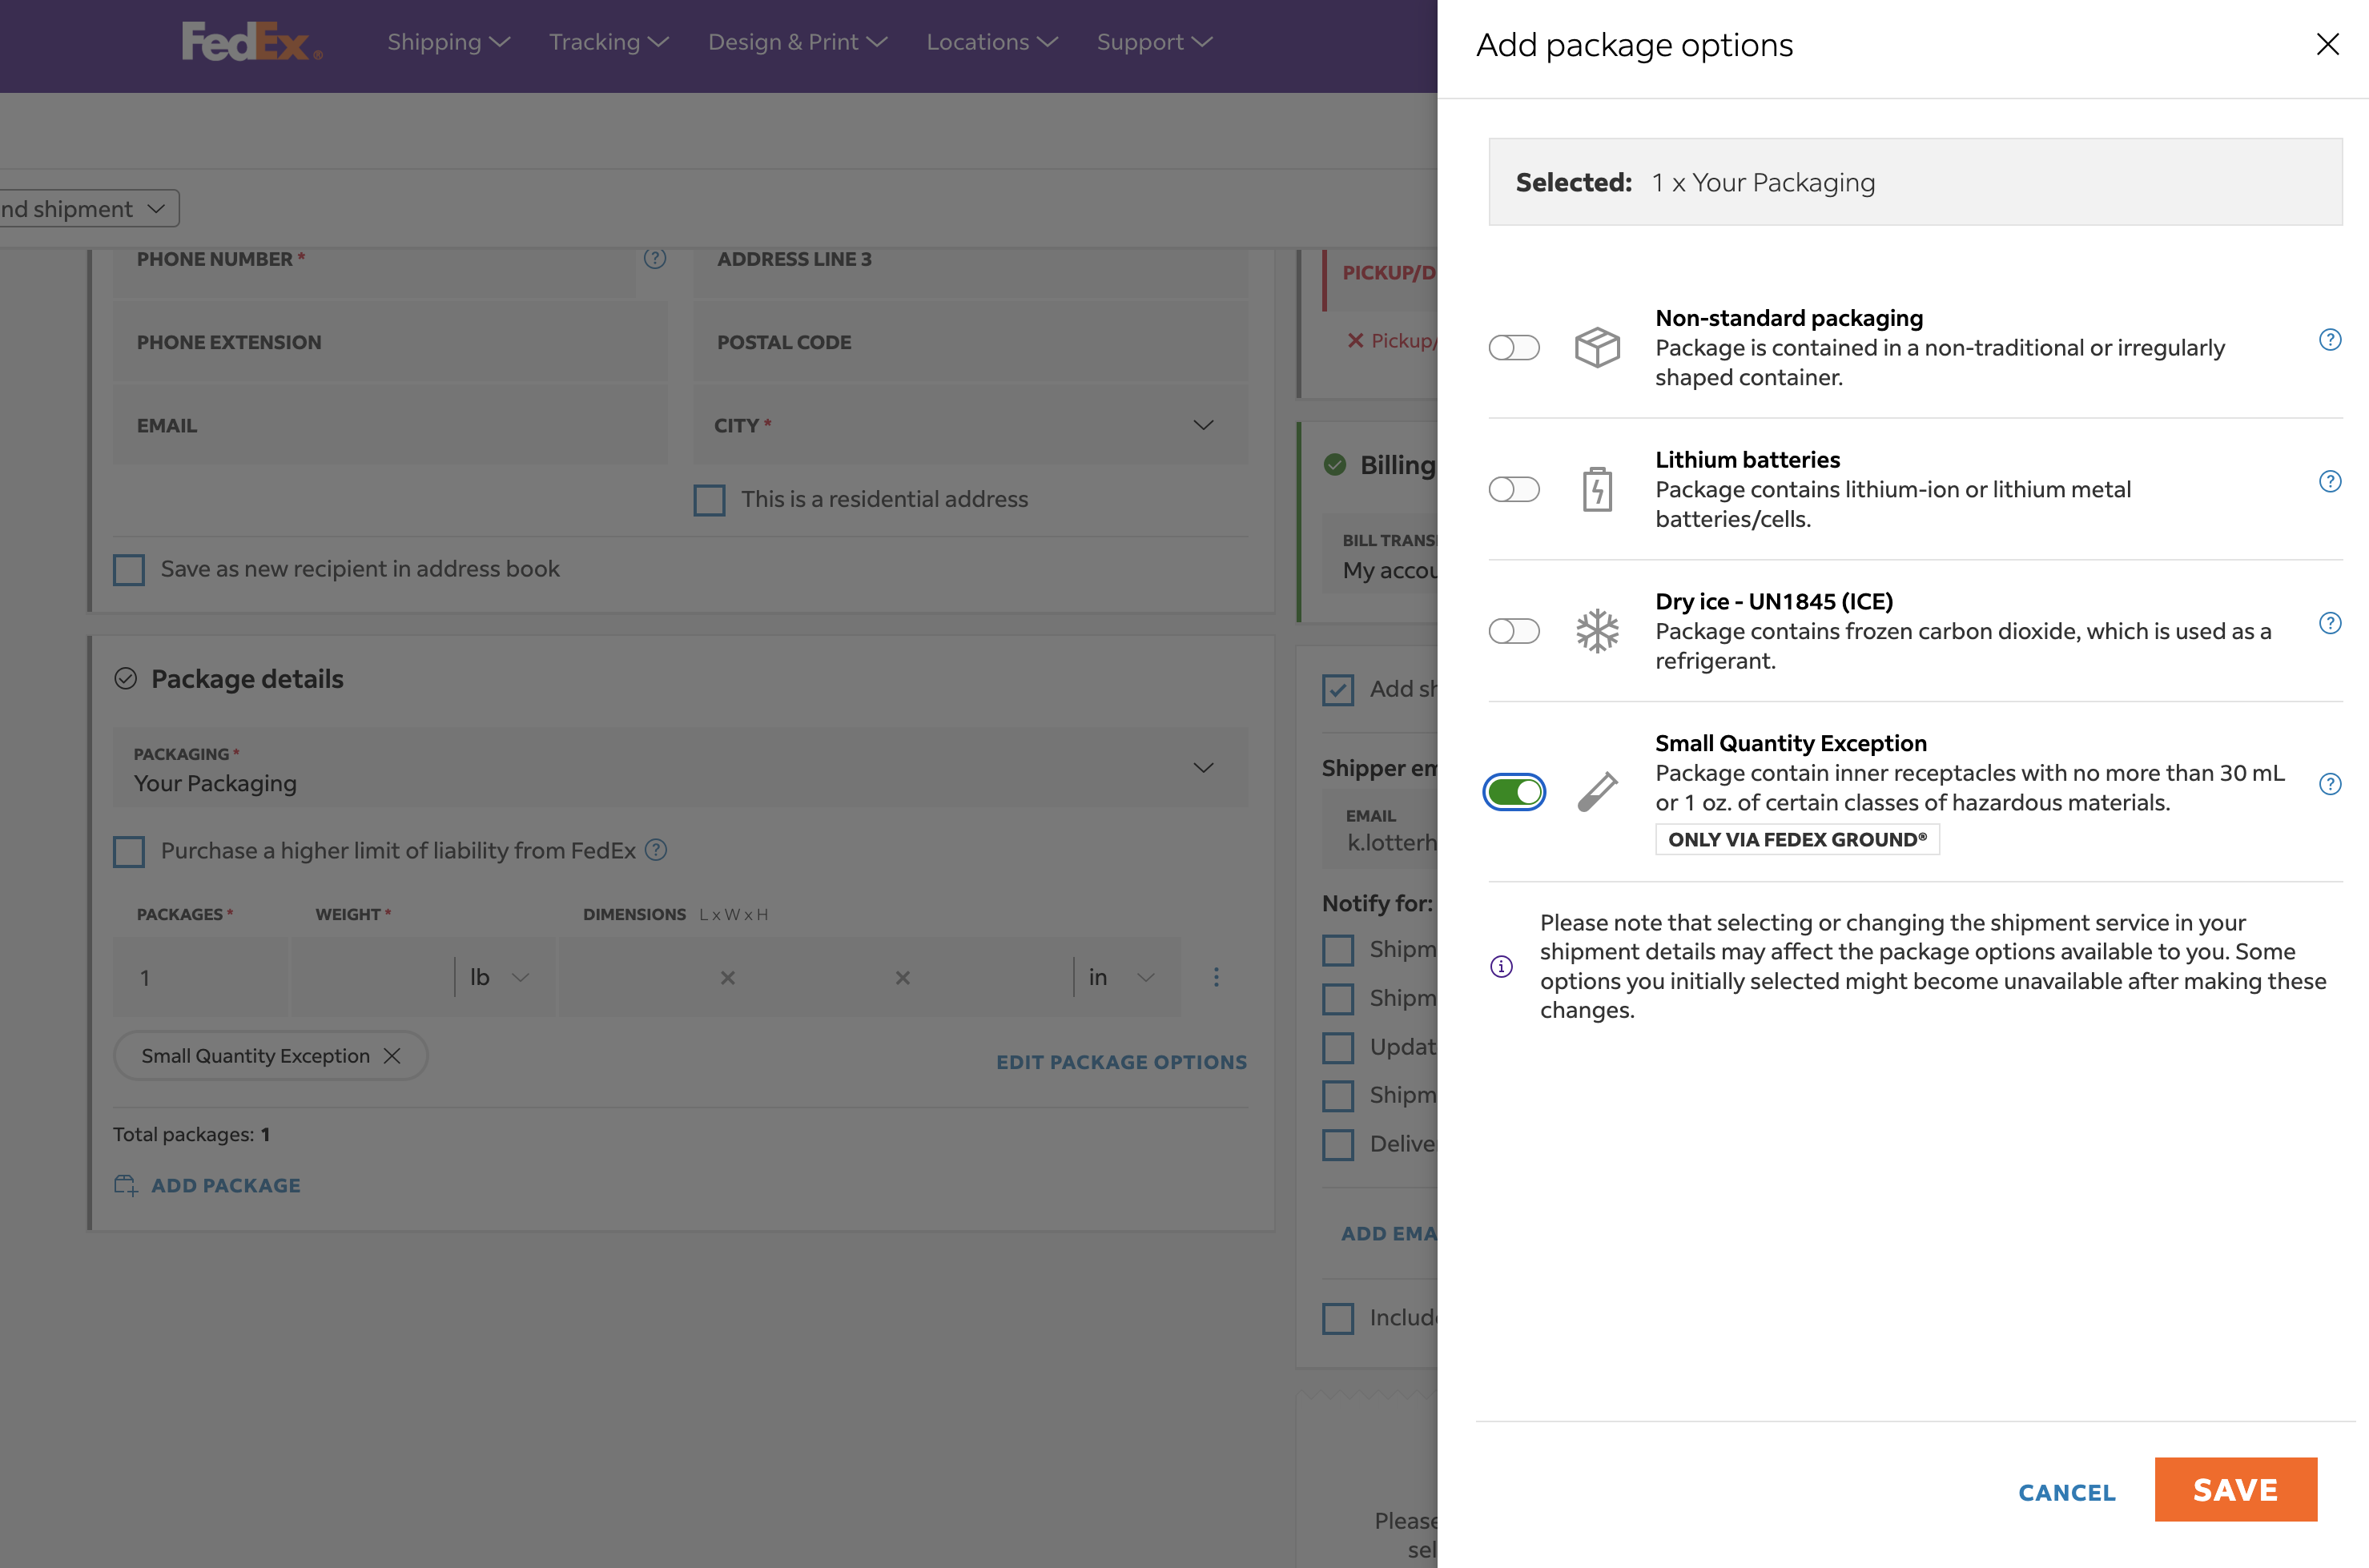Image resolution: width=2369 pixels, height=1568 pixels.
Task: Click the info icon beside the service note
Action: point(1501,966)
